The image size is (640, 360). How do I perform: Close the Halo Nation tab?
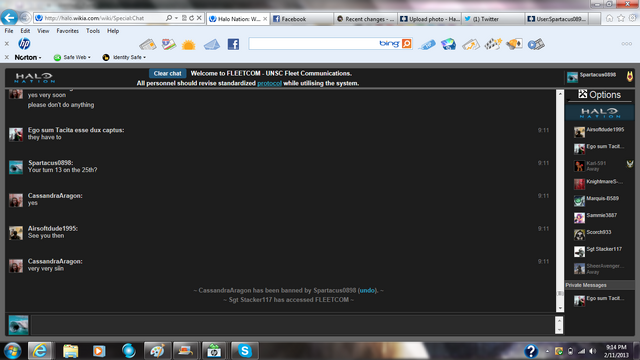(265, 19)
